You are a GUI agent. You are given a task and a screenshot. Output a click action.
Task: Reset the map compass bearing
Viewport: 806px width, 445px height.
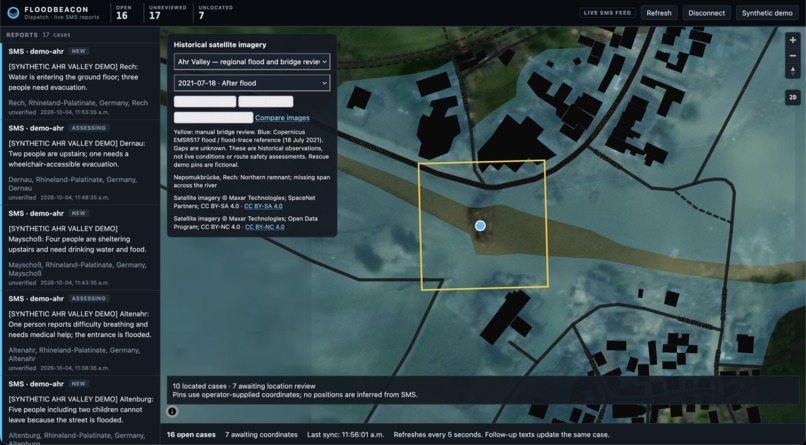(792, 71)
